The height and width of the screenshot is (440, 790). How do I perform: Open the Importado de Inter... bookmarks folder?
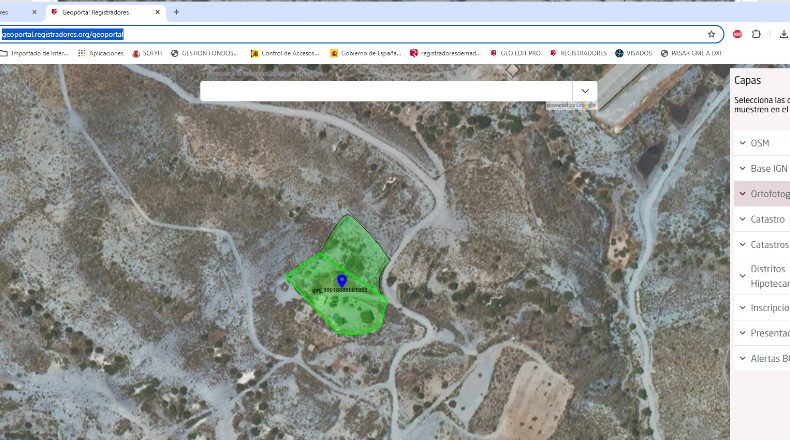tap(34, 53)
